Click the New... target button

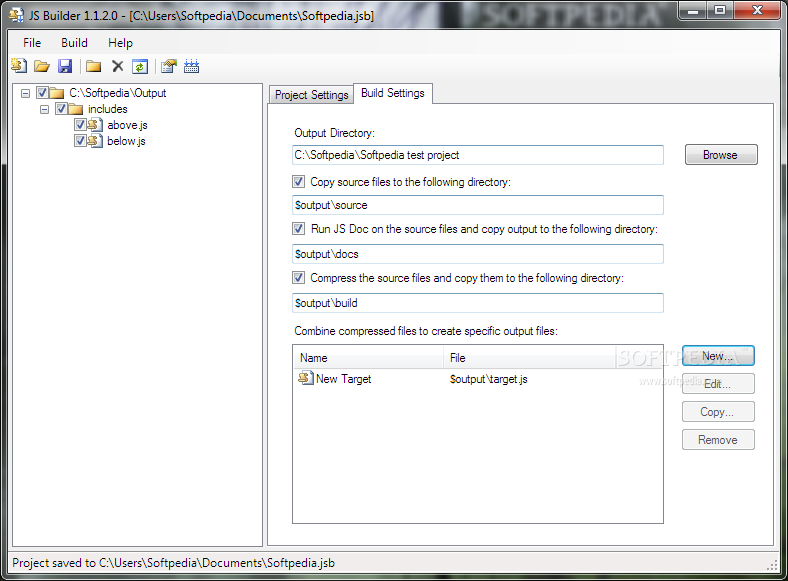click(x=718, y=356)
